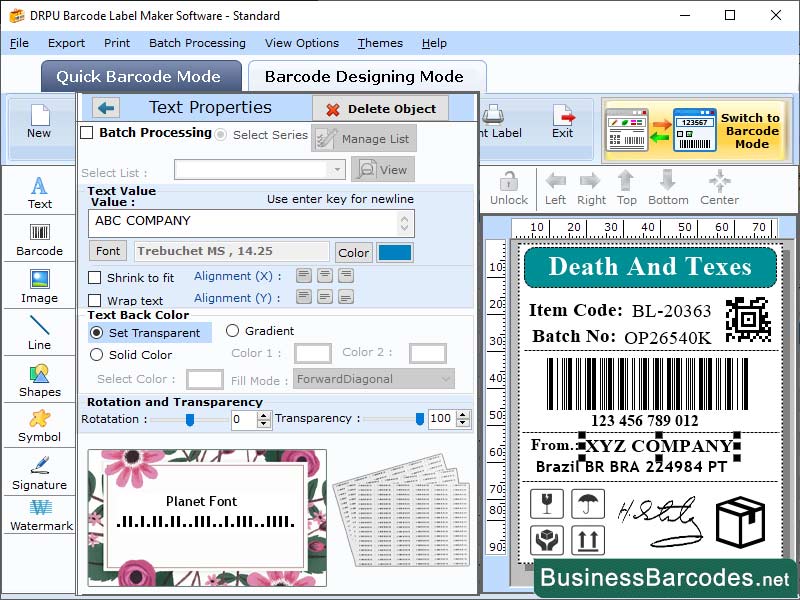Set Alignment (Y) to bottom
This screenshot has width=800, height=600.
345,296
